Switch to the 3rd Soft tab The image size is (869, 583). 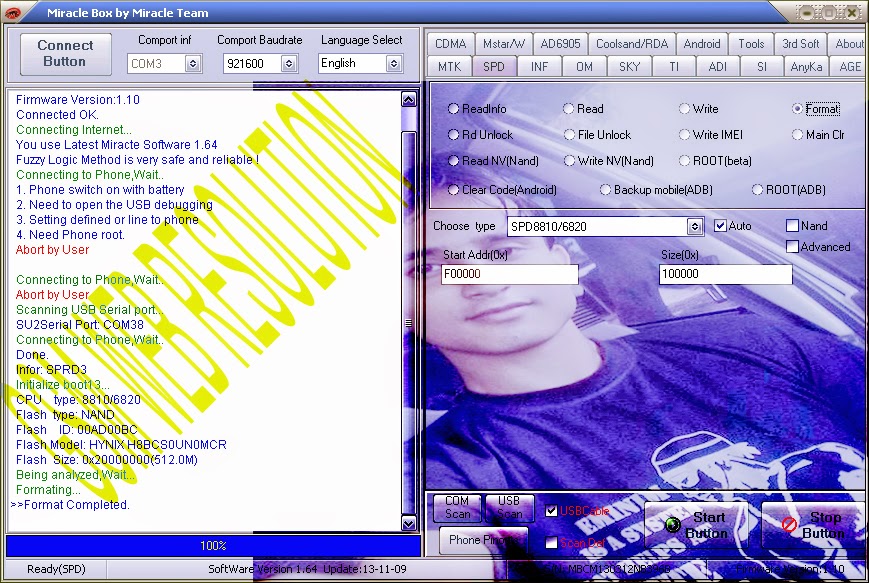point(800,44)
